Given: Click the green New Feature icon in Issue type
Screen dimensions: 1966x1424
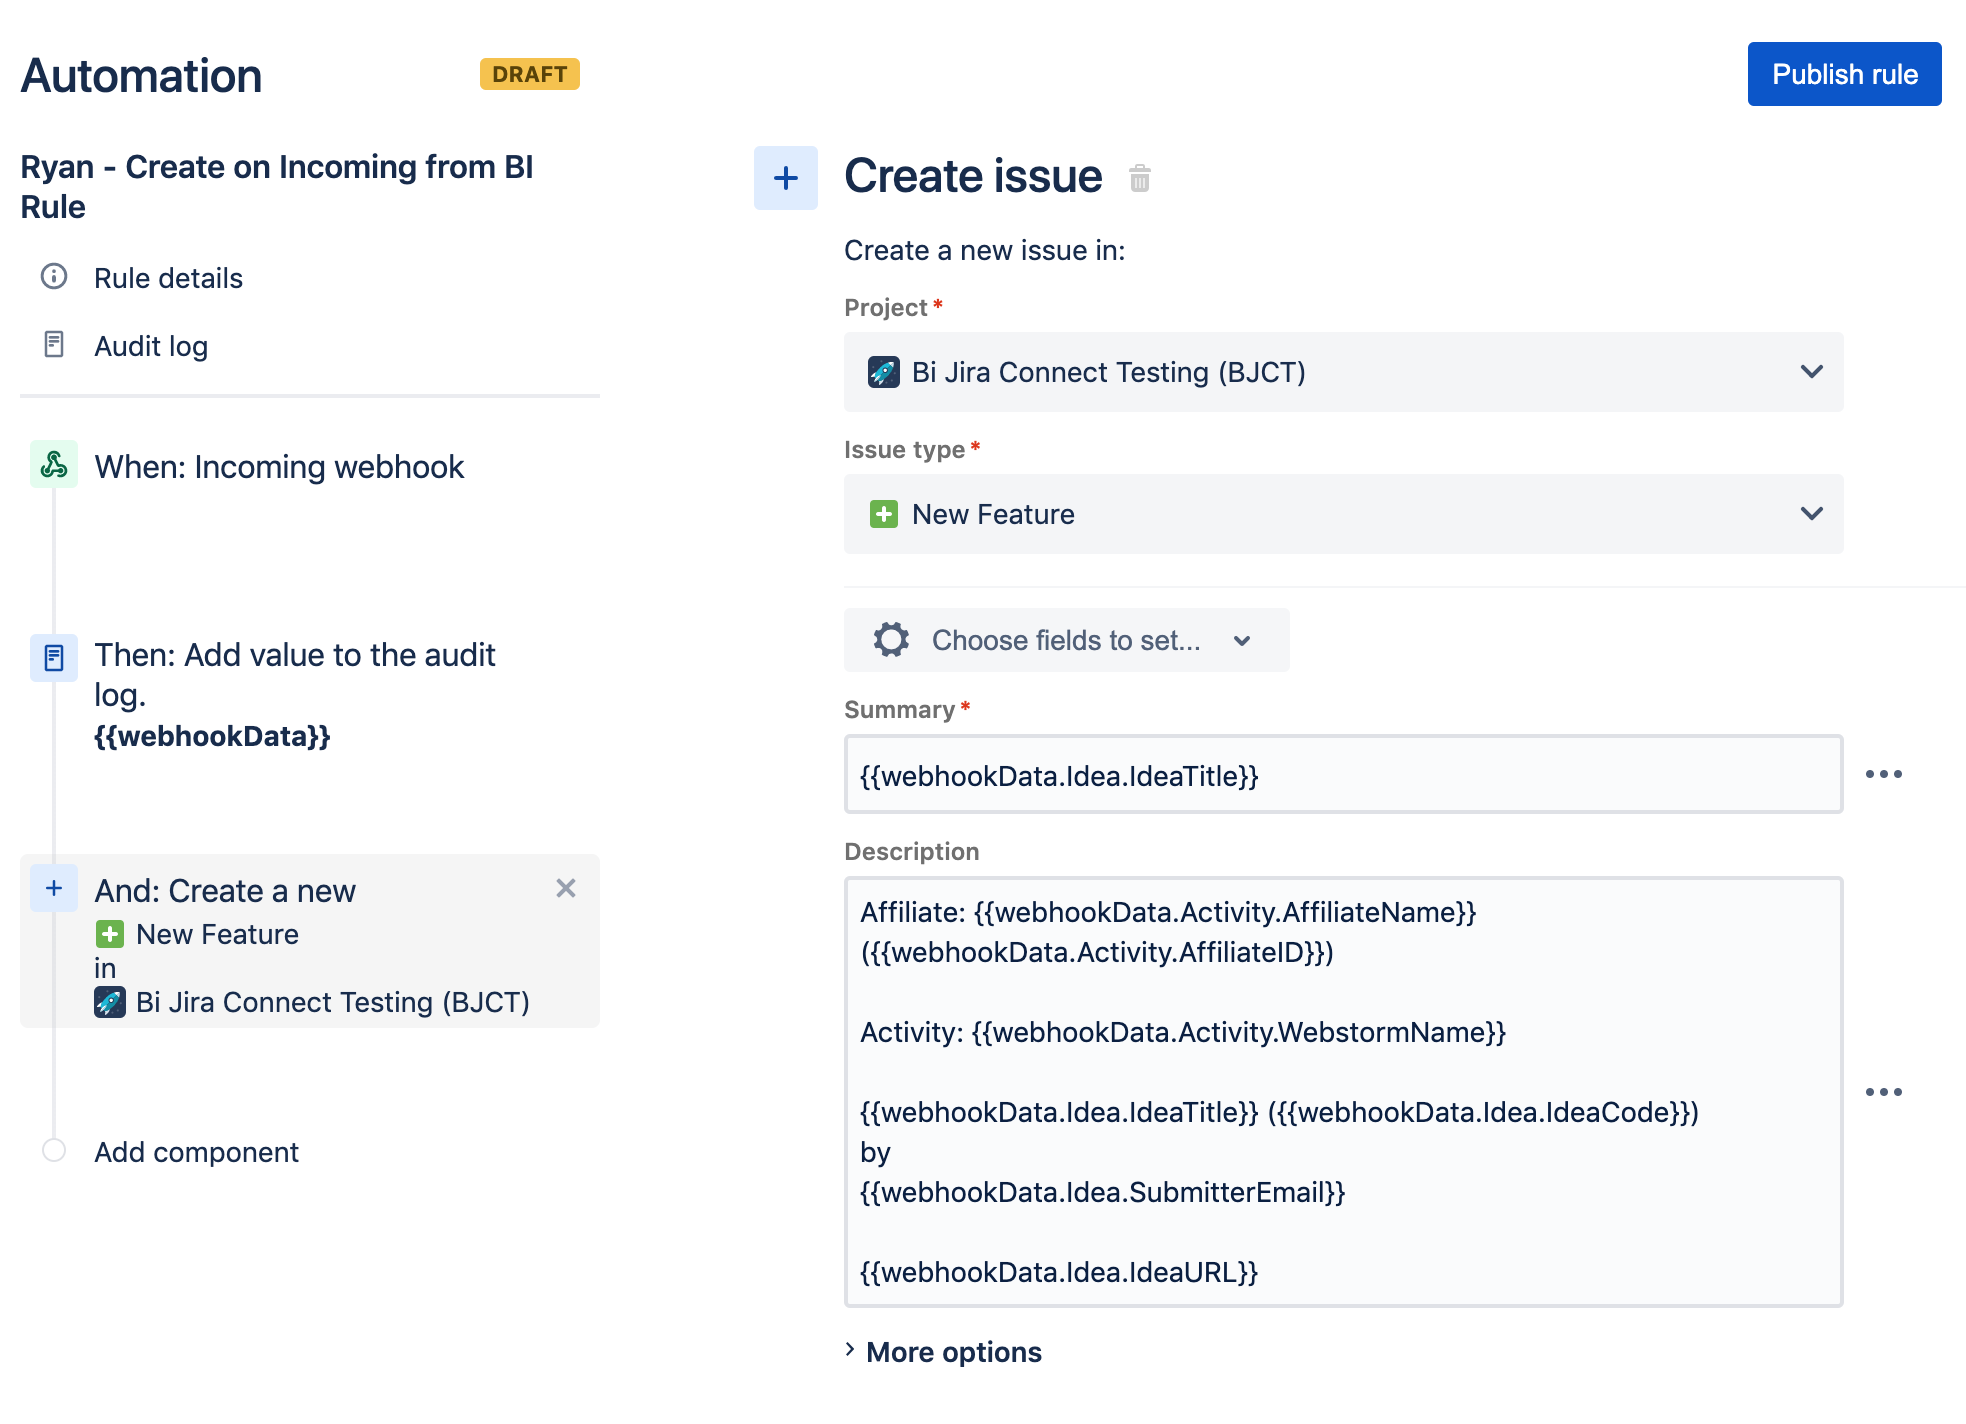Looking at the screenshot, I should click(x=884, y=514).
